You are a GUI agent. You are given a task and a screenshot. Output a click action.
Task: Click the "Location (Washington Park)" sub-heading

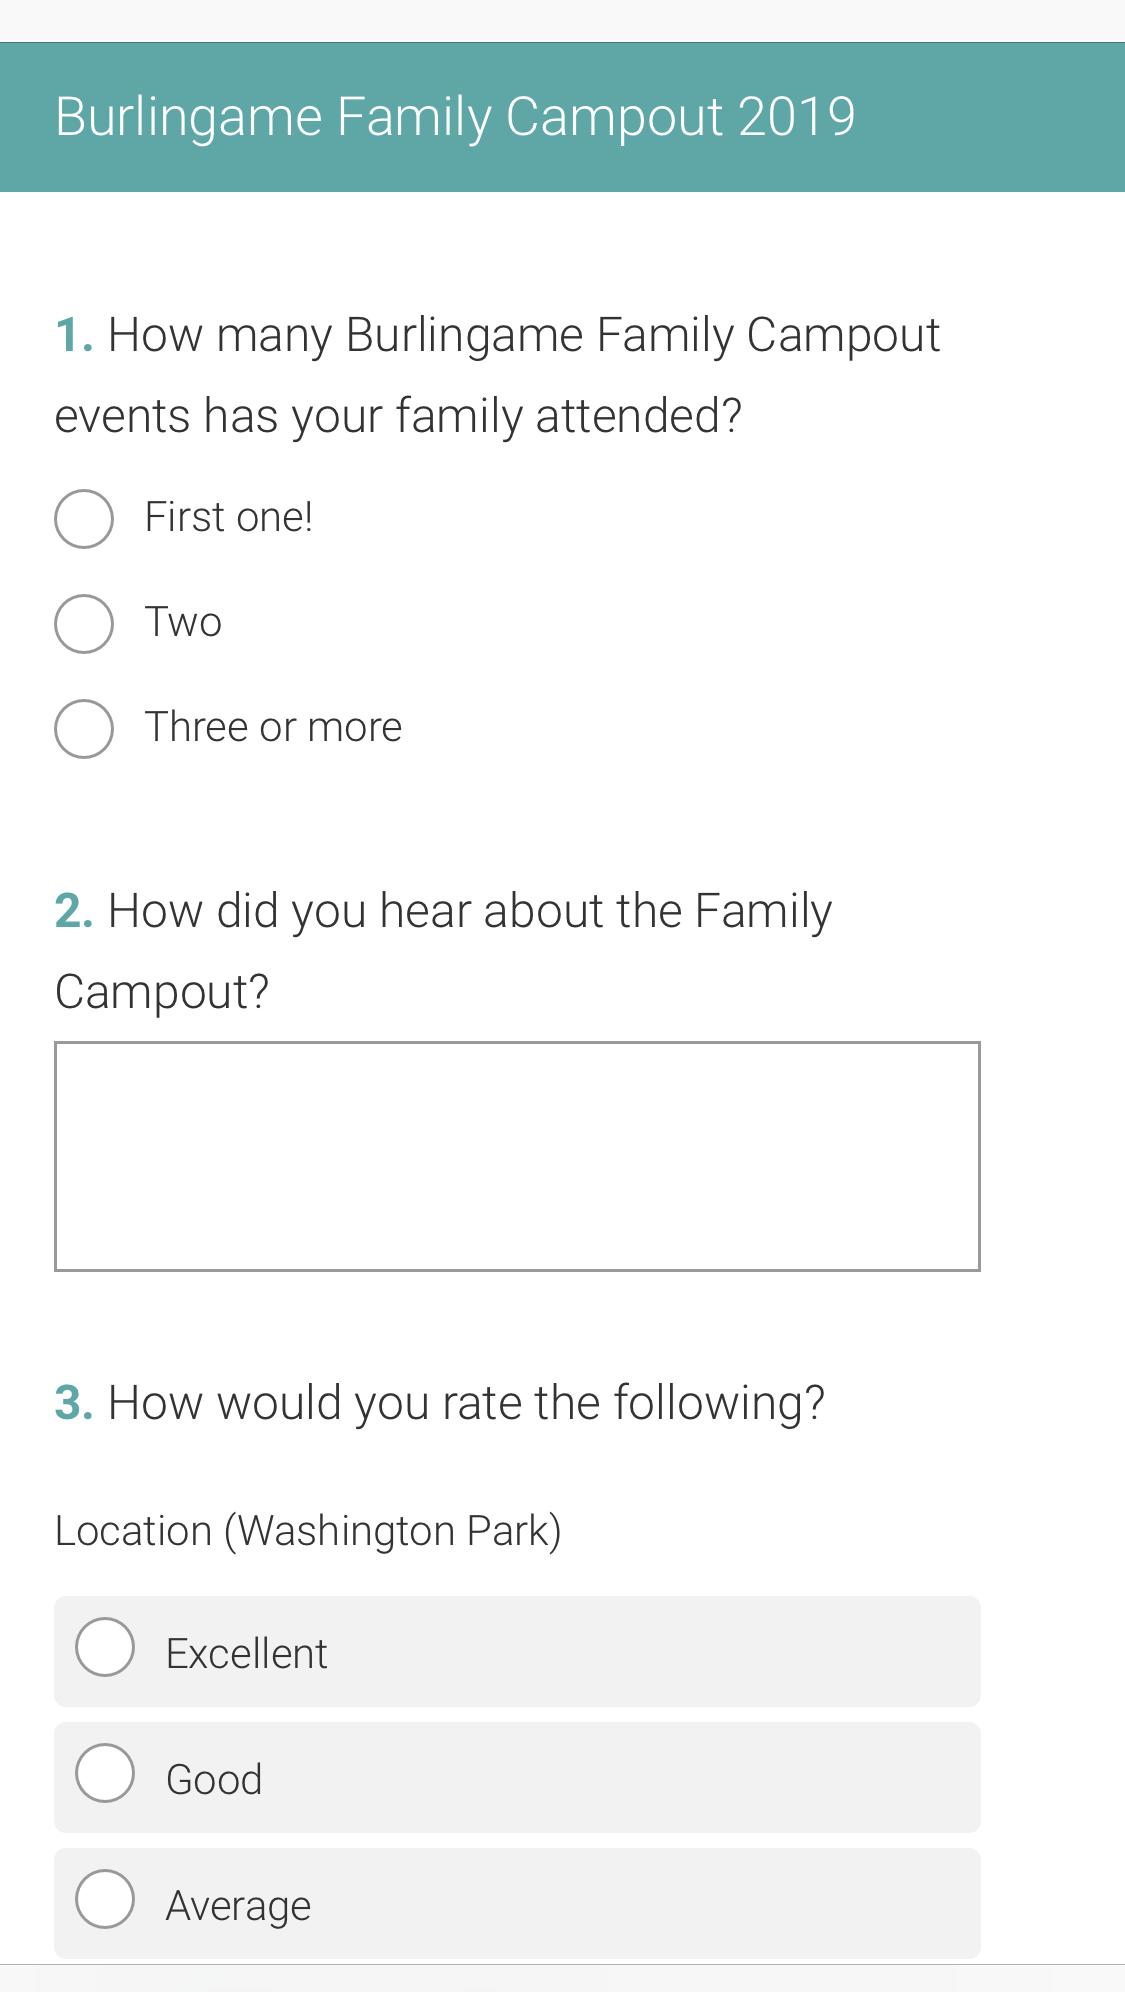(308, 1531)
